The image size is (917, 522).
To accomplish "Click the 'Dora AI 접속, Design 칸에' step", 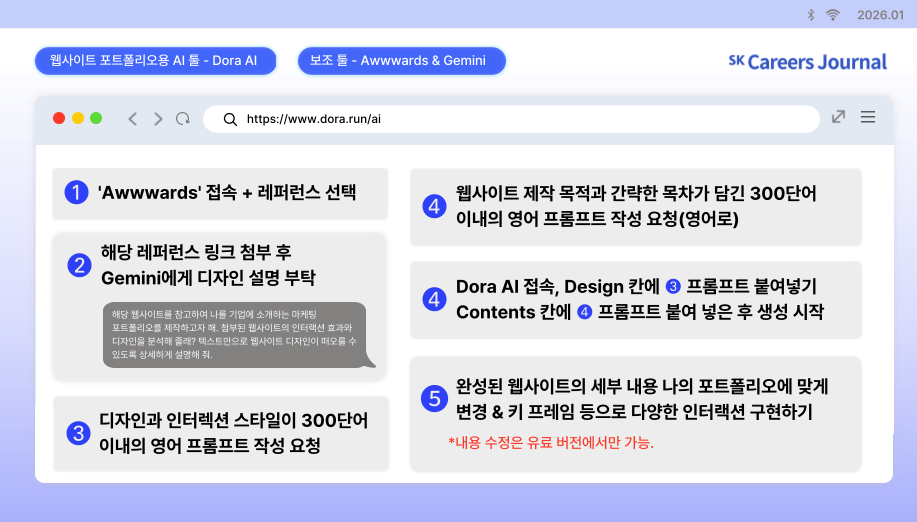I will (x=636, y=300).
